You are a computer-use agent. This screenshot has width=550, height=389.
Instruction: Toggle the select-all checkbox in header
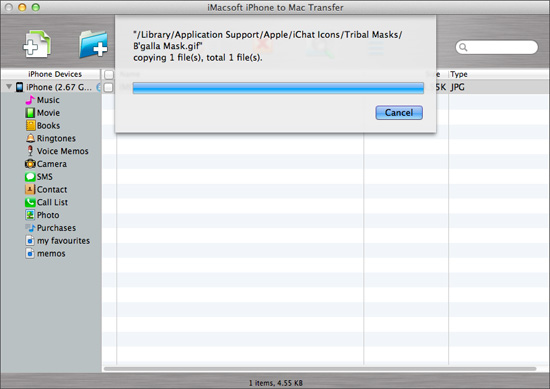(109, 74)
